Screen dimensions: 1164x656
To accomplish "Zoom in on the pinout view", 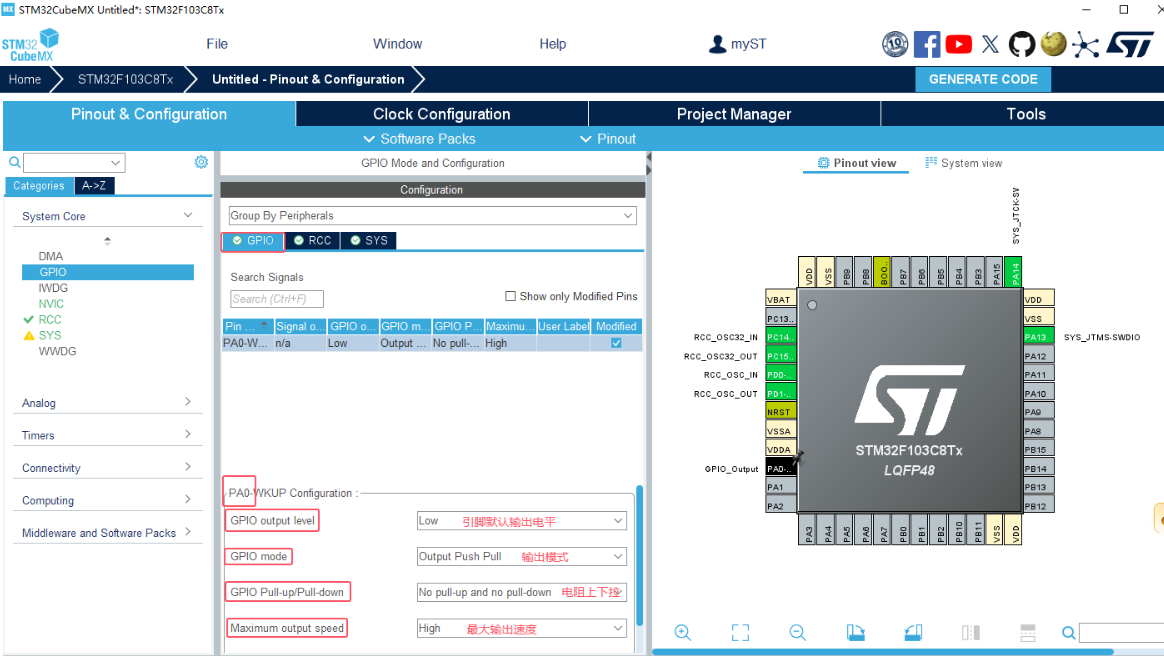I will (682, 632).
